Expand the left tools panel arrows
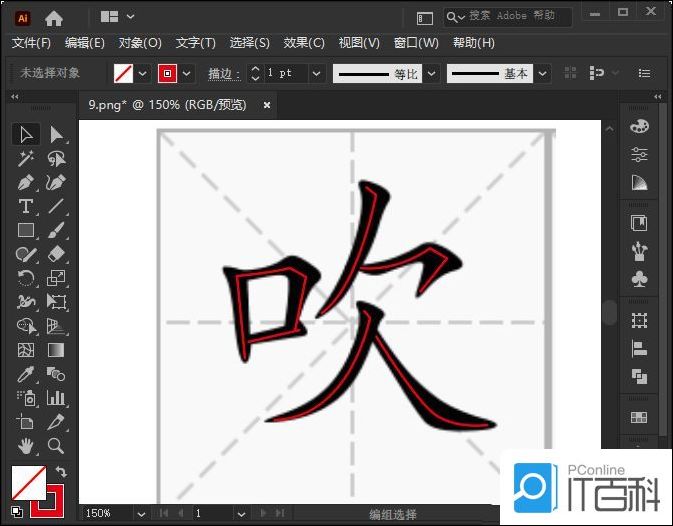The image size is (673, 526). tap(15, 97)
